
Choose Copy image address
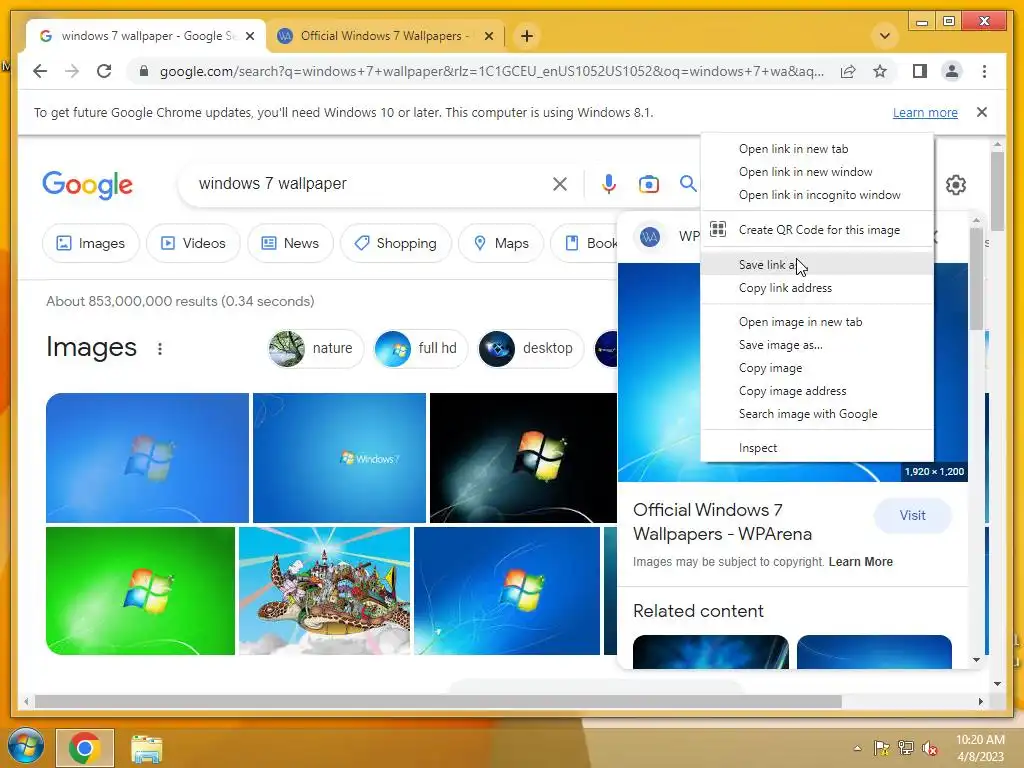click(817, 391)
